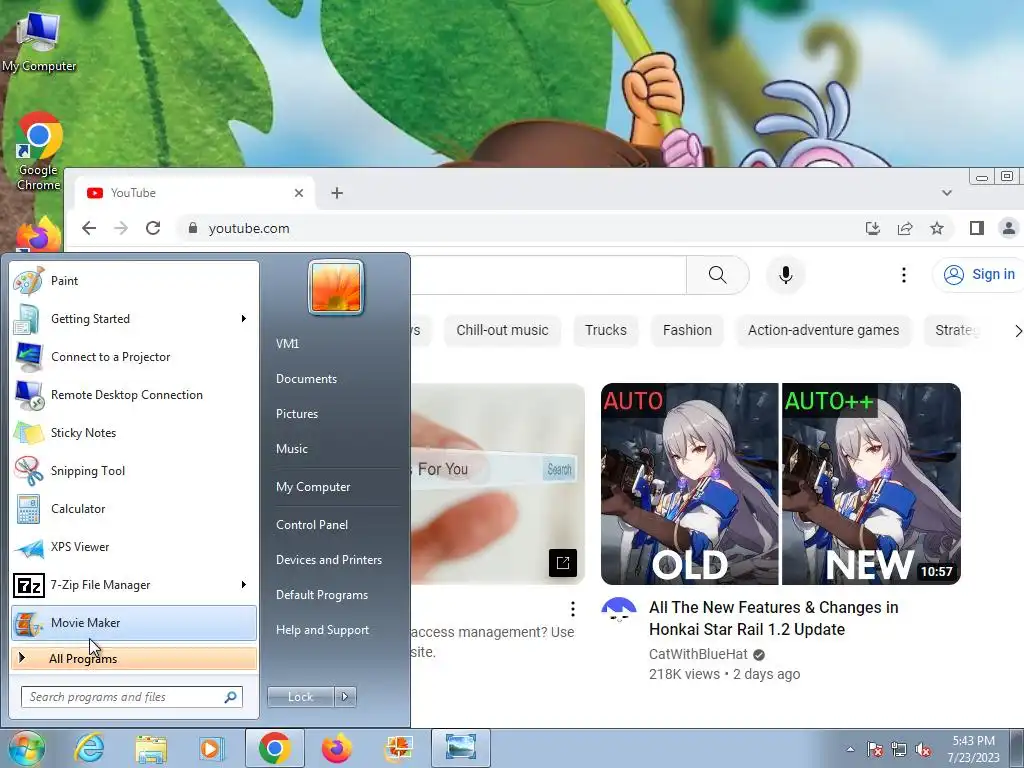This screenshot has height=768, width=1024.
Task: Click the taskbar clock showing 5:43 PM
Action: click(x=973, y=749)
